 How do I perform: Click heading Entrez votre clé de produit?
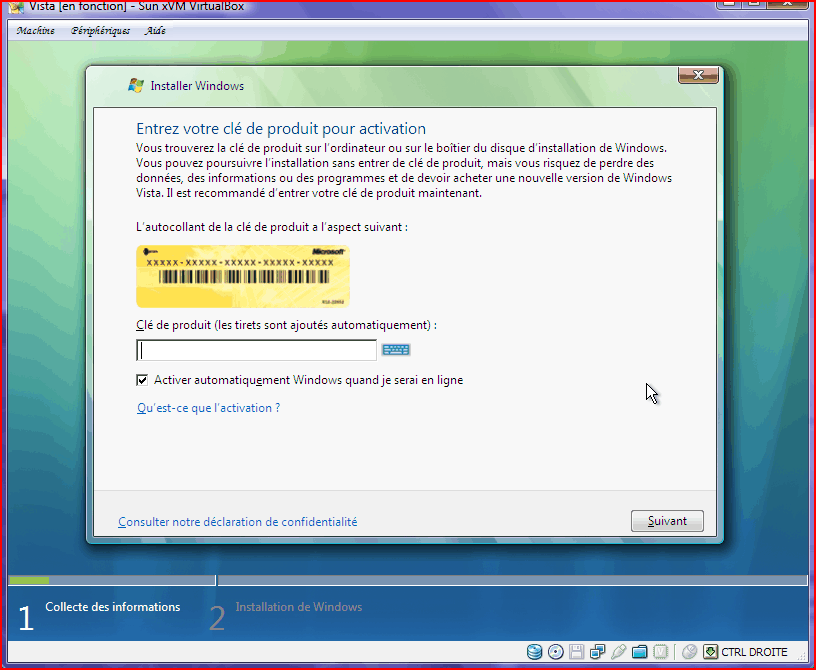pyautogui.click(x=281, y=129)
